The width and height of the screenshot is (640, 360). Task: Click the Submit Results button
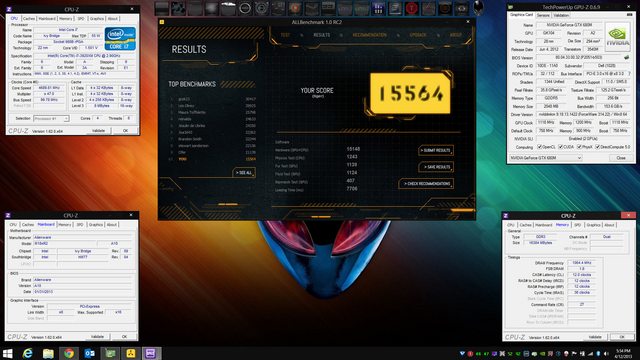[436, 151]
